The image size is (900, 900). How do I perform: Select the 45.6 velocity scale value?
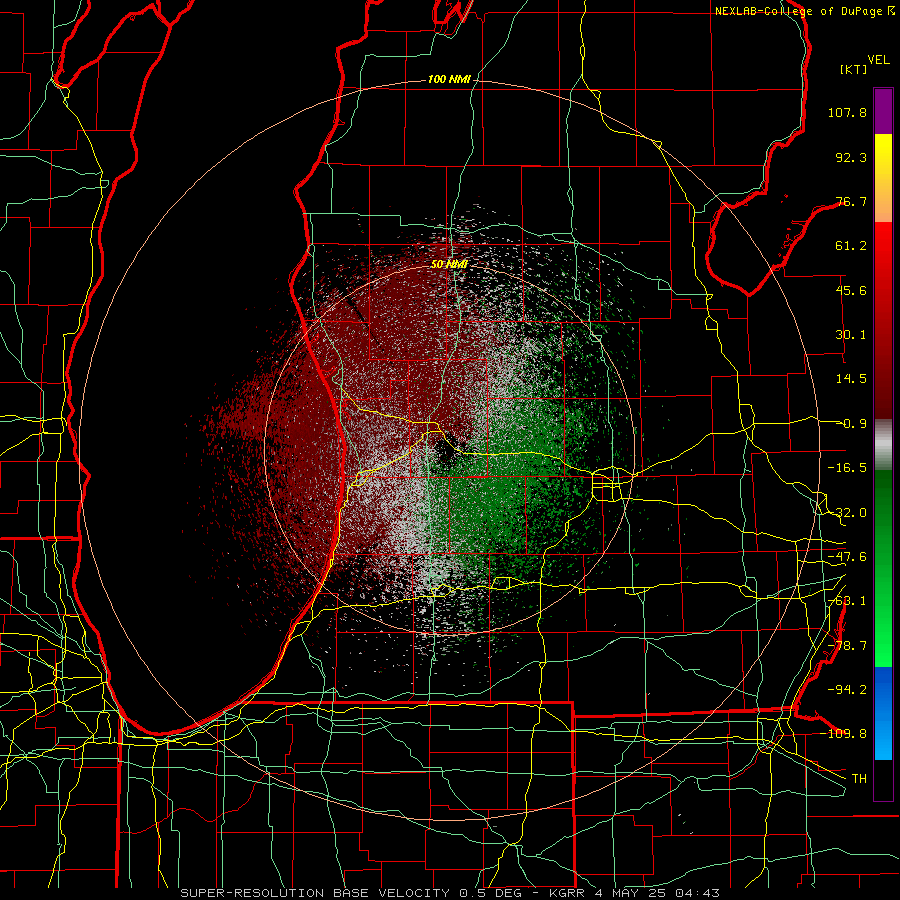[851, 290]
